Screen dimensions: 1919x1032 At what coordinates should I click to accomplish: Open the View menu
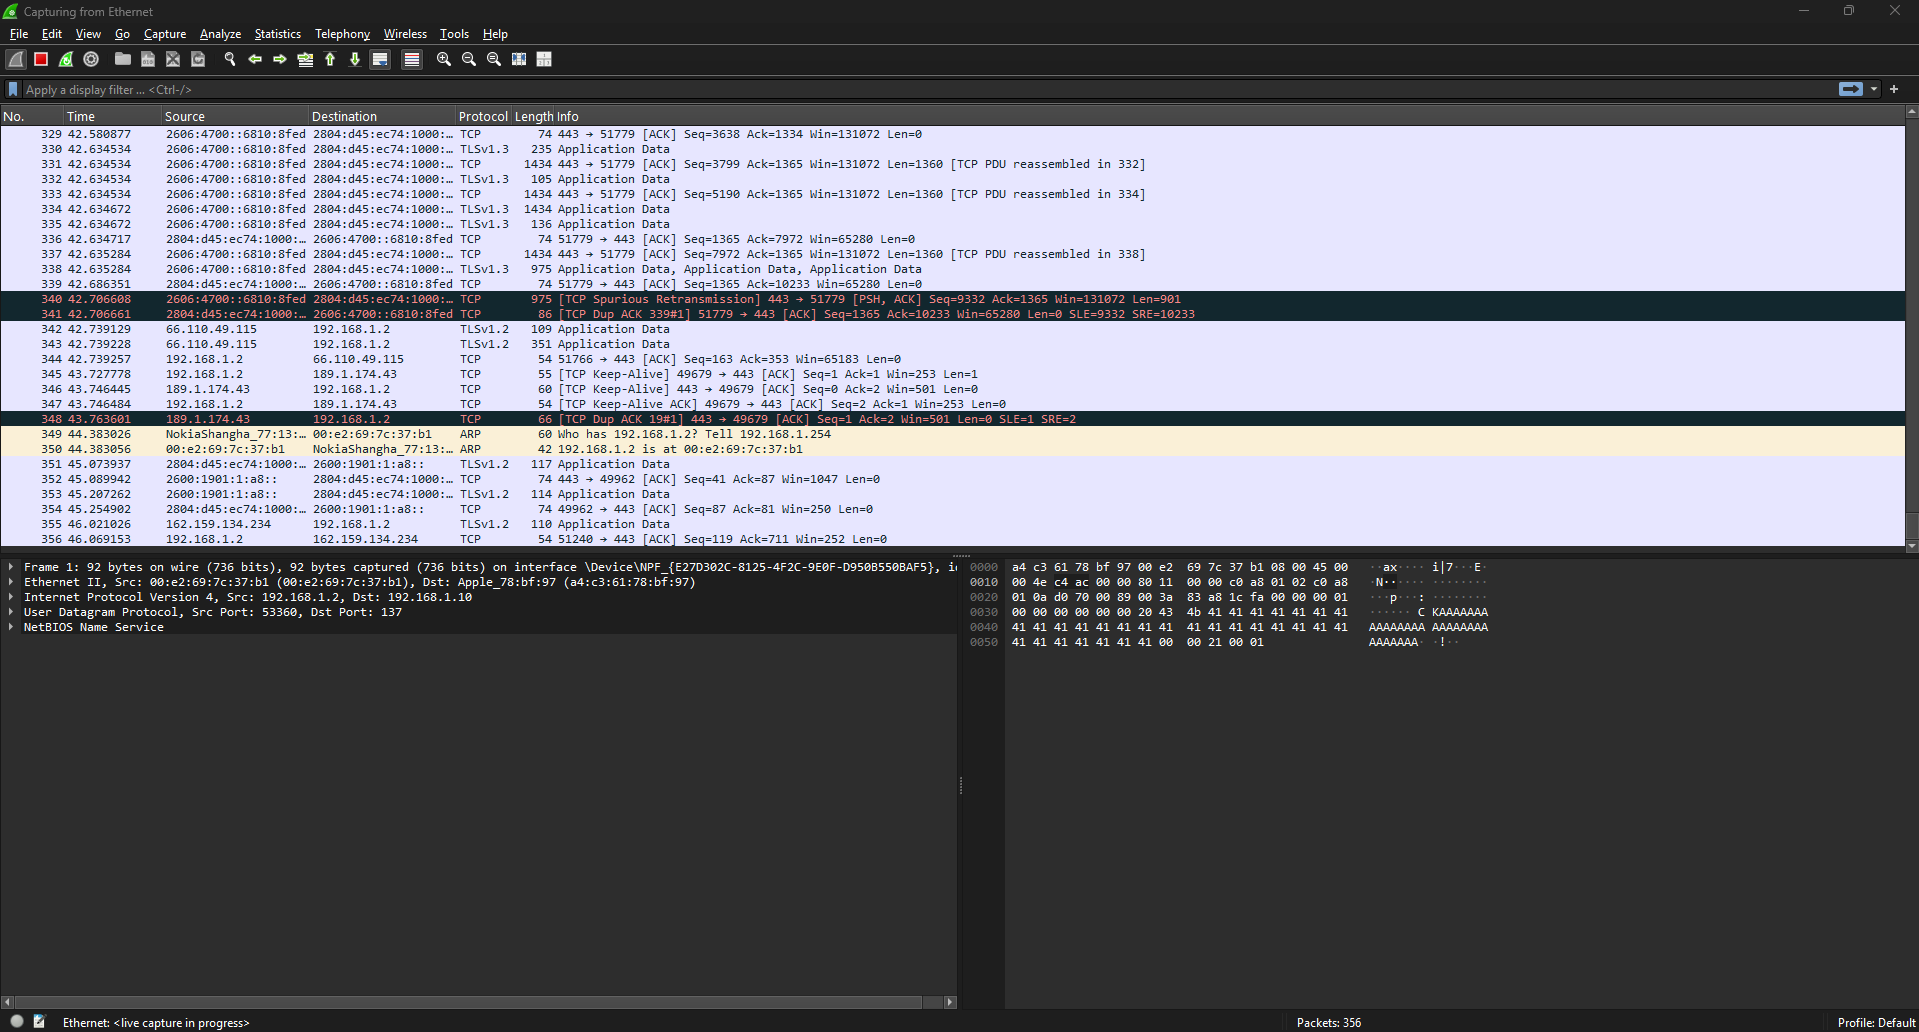coord(88,34)
